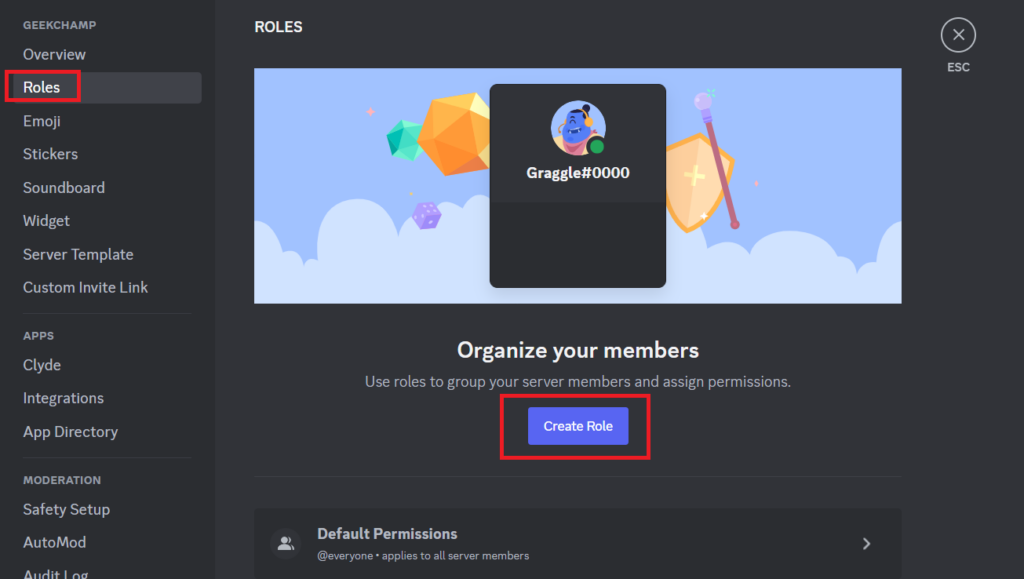Screen dimensions: 1024x579
Task: Open the Roles settings tab
Action: click(42, 88)
